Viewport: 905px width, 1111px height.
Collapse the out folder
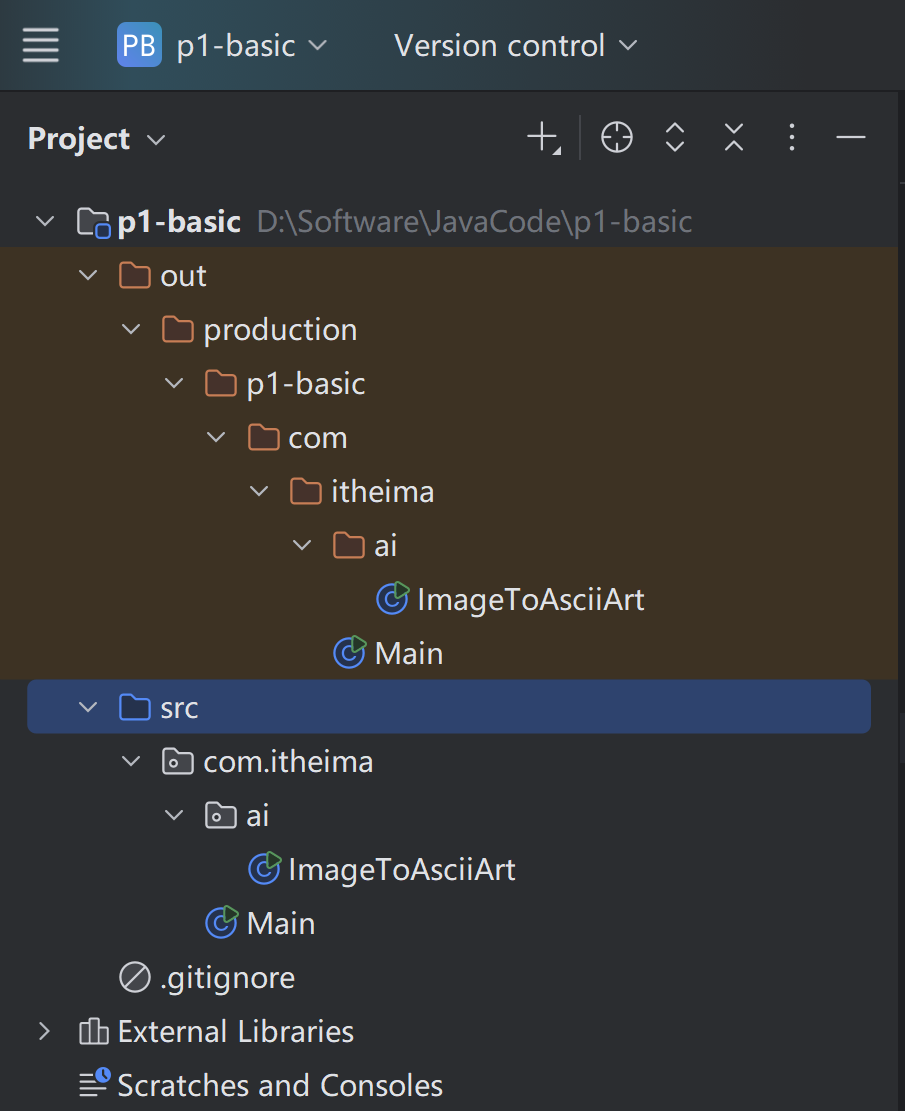click(88, 276)
